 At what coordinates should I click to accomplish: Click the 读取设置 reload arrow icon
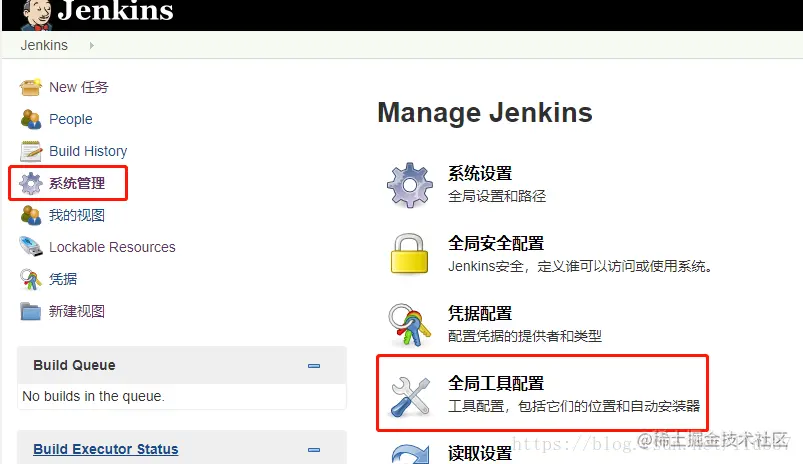coord(410,454)
